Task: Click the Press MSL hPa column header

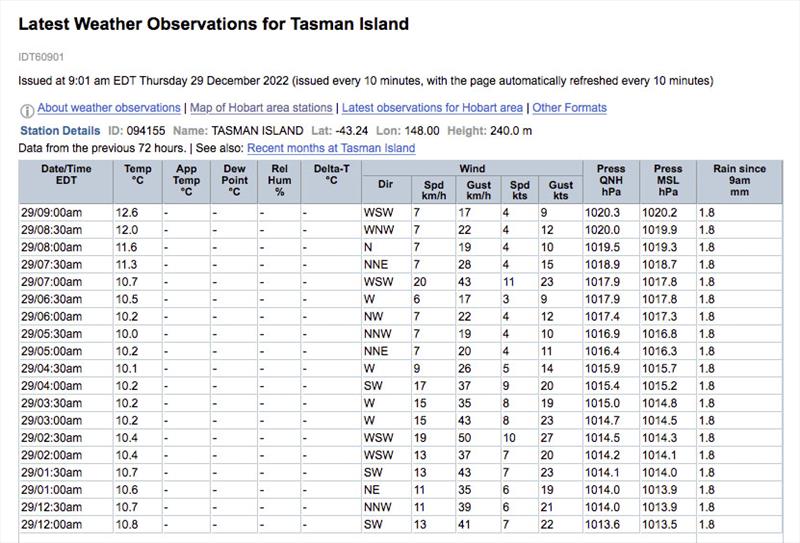Action: point(668,182)
